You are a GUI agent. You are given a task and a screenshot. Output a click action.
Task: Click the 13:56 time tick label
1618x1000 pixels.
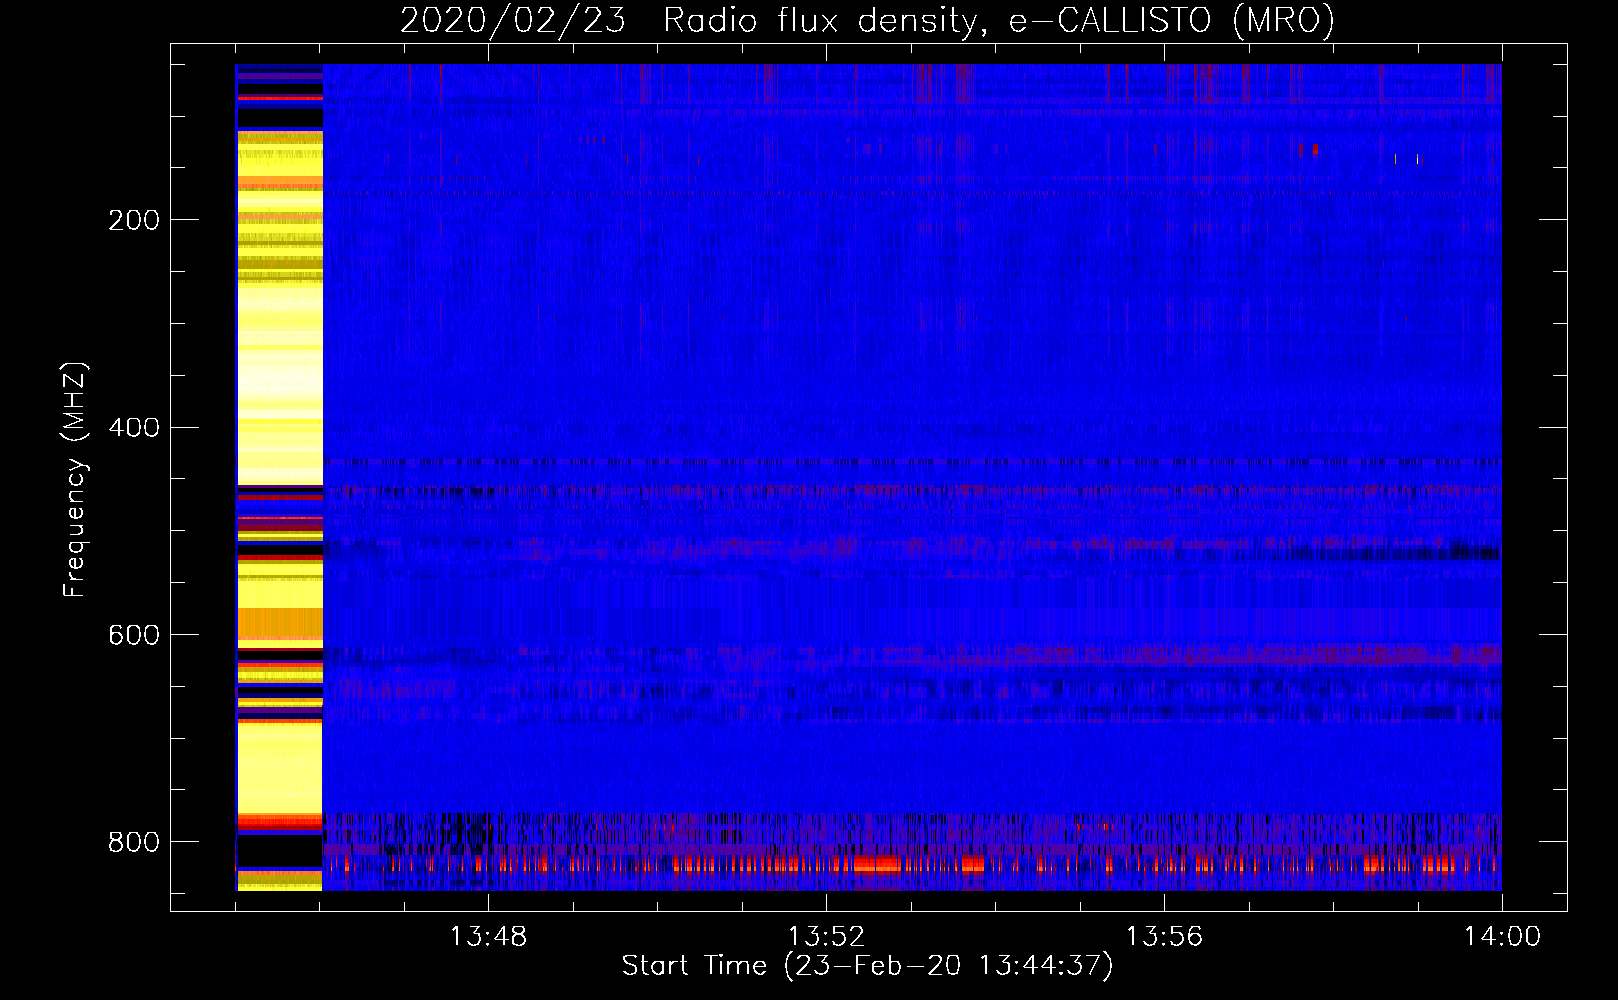click(x=1164, y=937)
